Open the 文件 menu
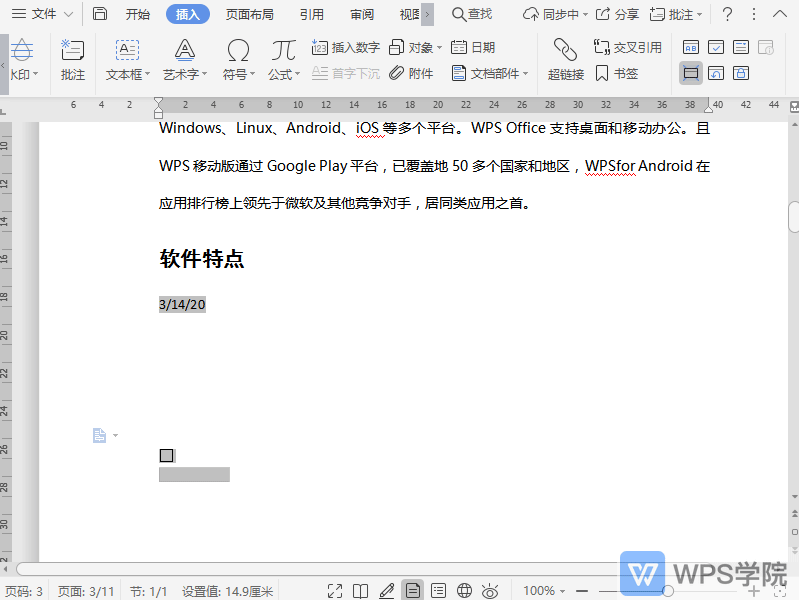Screen dimensions: 799x600 tap(42, 14)
